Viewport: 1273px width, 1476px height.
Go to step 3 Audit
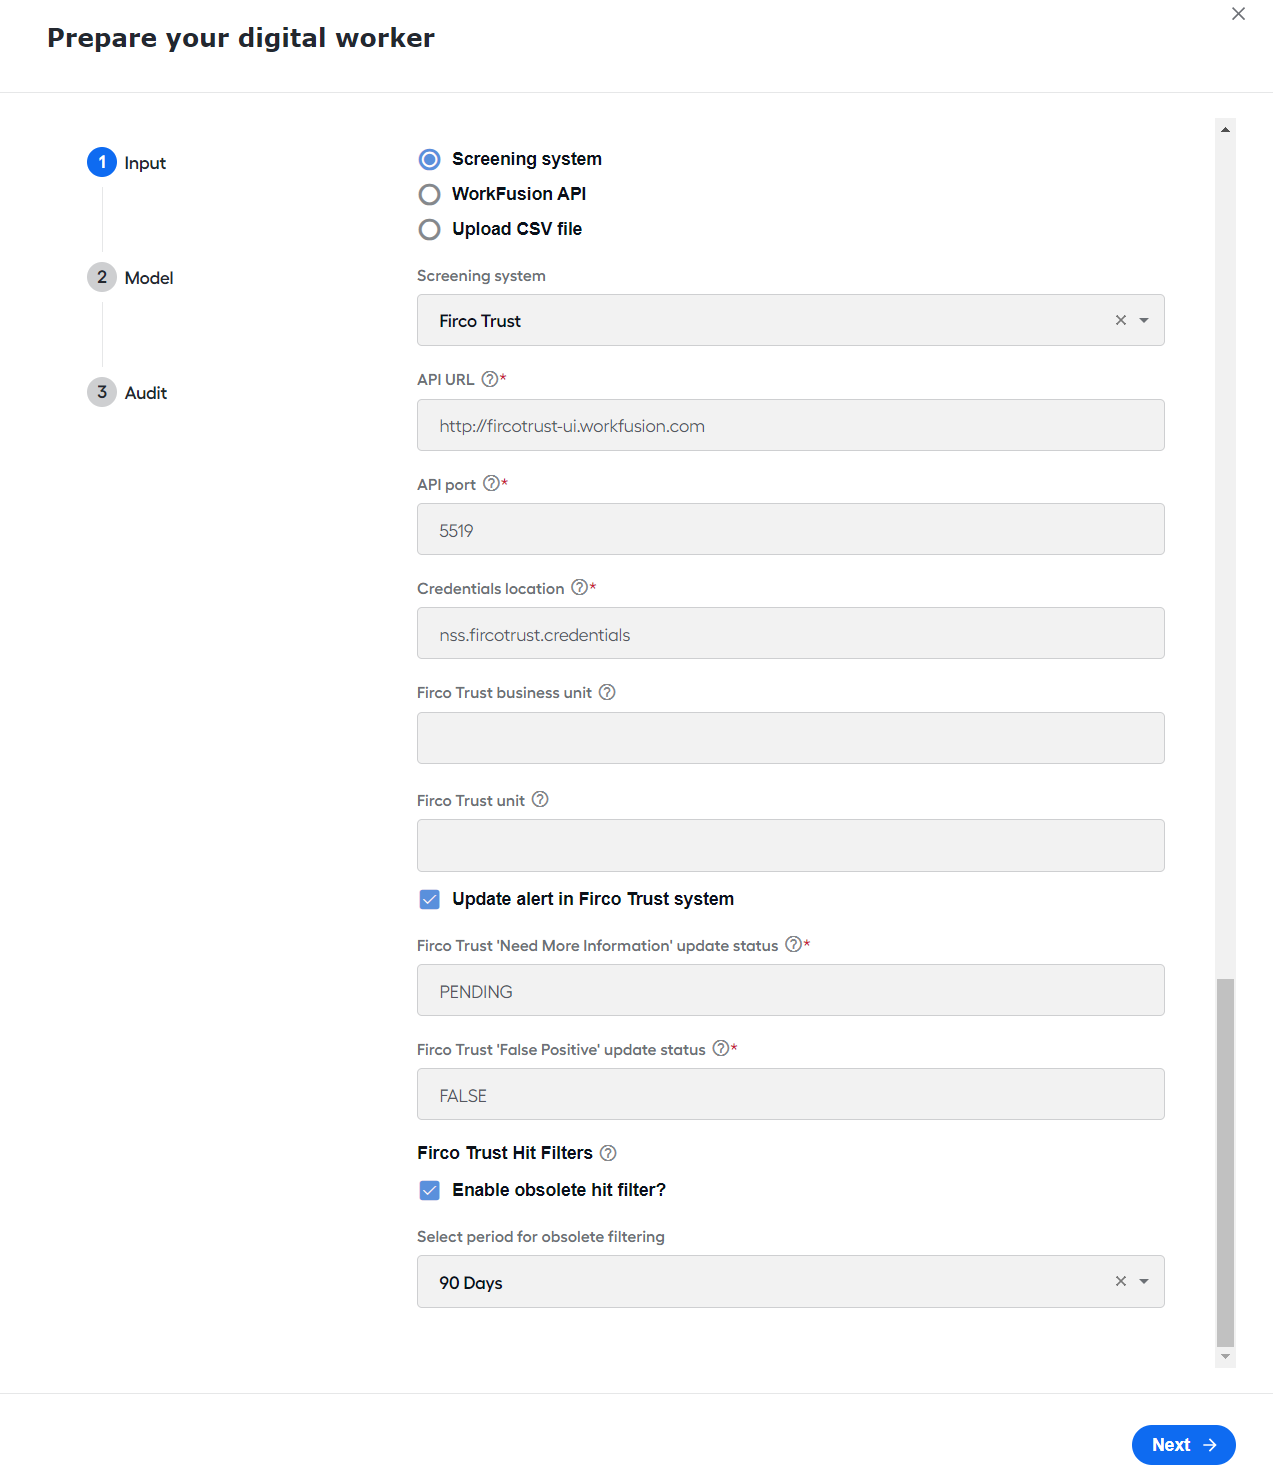(128, 392)
